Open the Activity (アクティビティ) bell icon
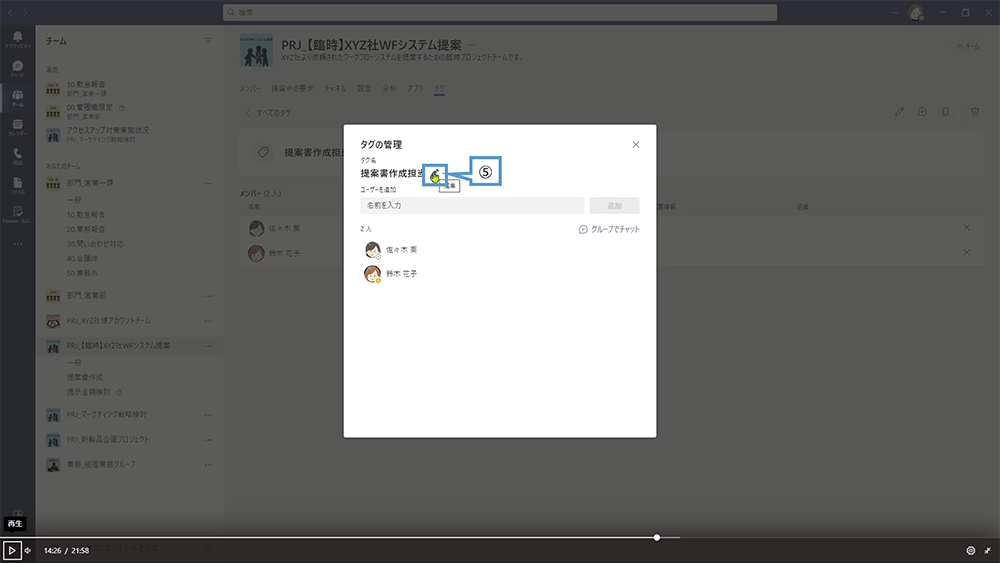The image size is (1000, 563). pos(18,39)
